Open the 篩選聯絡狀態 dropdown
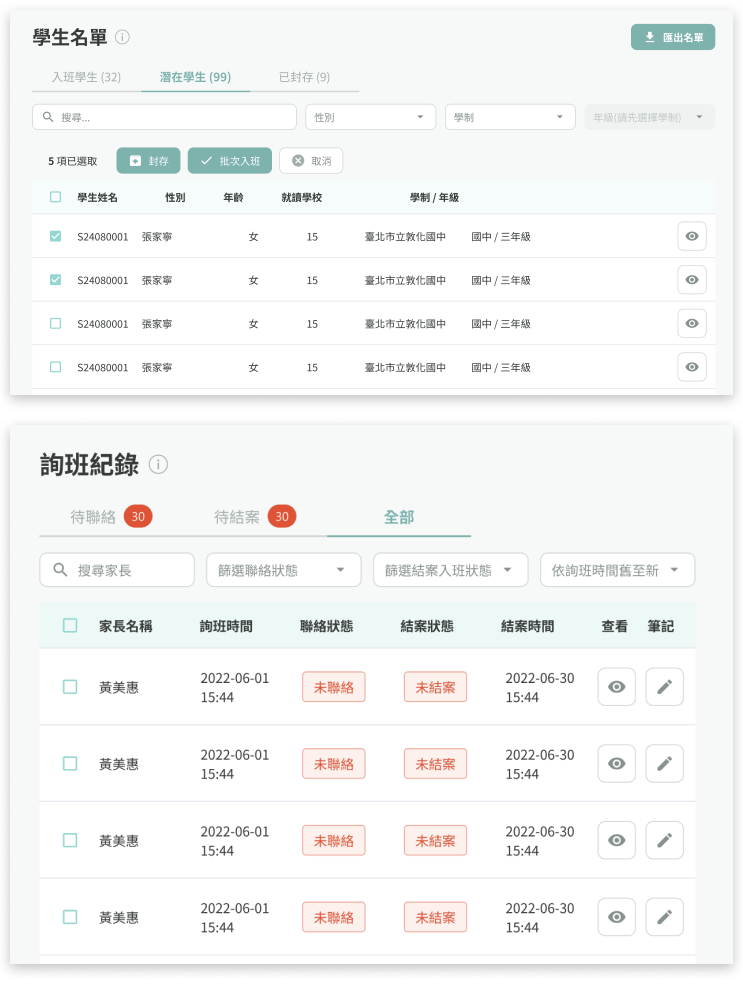The image size is (743, 984). [284, 570]
